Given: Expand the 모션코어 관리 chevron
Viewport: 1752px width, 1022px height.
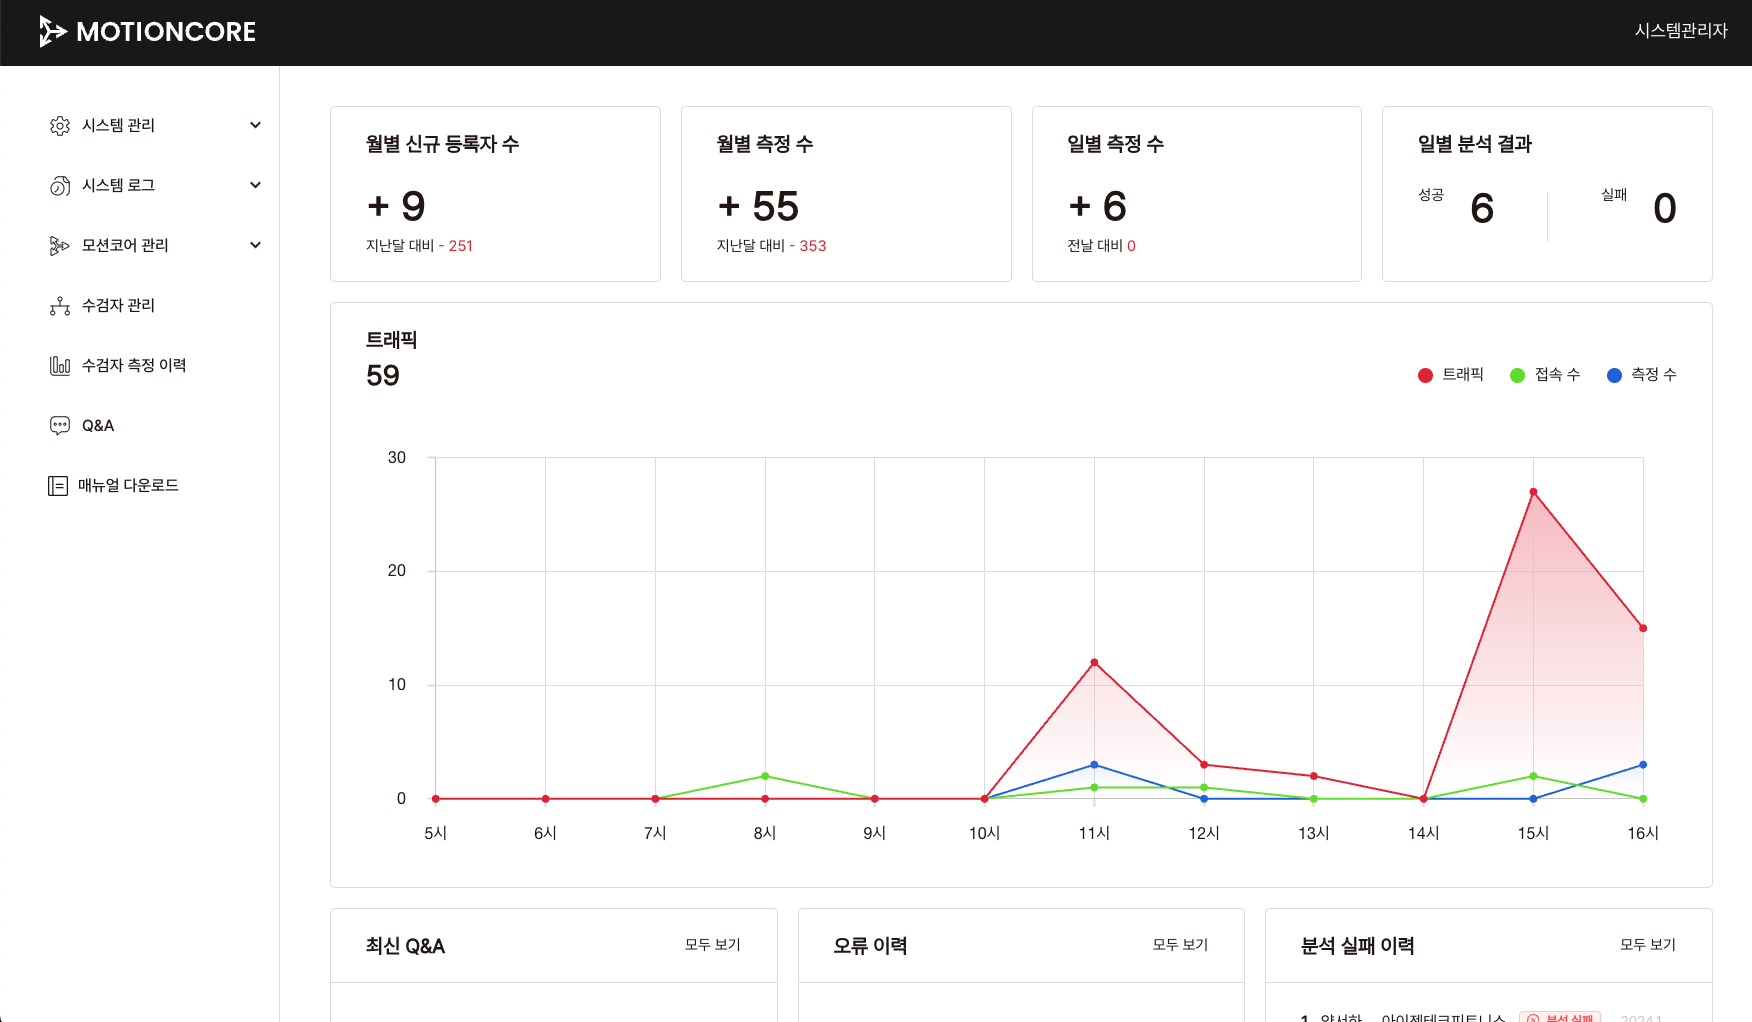Looking at the screenshot, I should point(255,245).
